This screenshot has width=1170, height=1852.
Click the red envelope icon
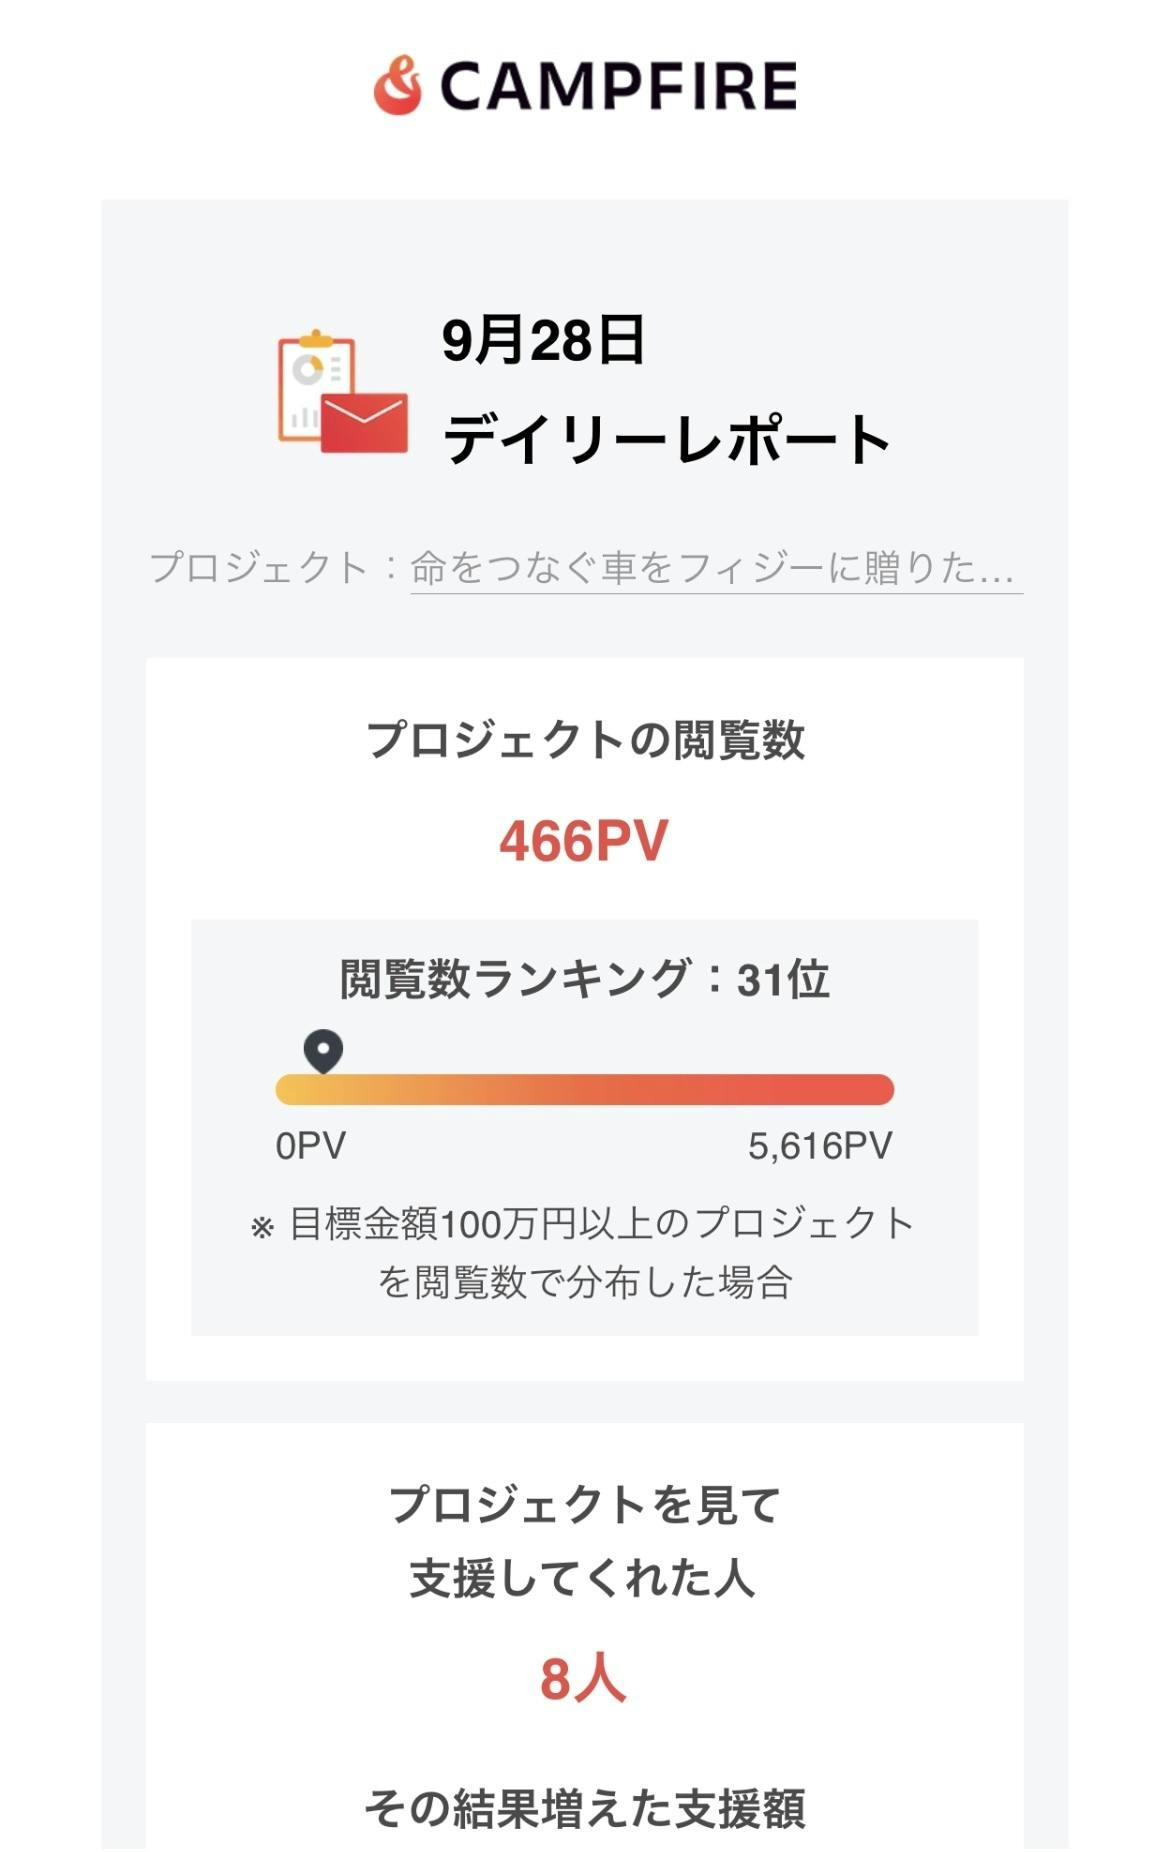click(365, 423)
